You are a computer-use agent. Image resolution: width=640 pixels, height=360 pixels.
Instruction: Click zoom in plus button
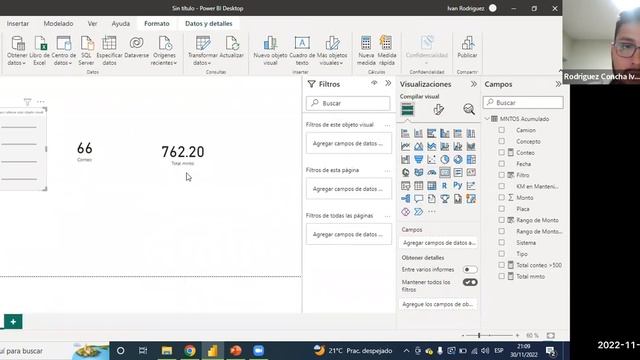pos(517,335)
